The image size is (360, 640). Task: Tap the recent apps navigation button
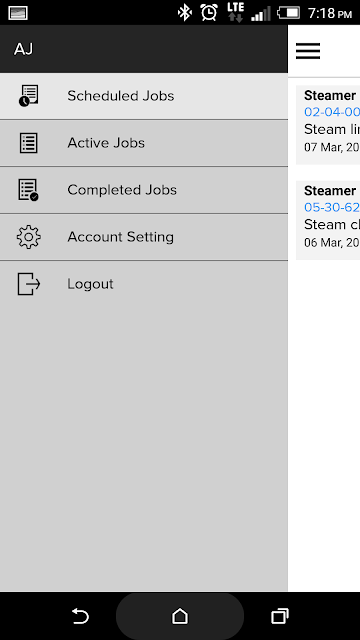[x=280, y=616]
